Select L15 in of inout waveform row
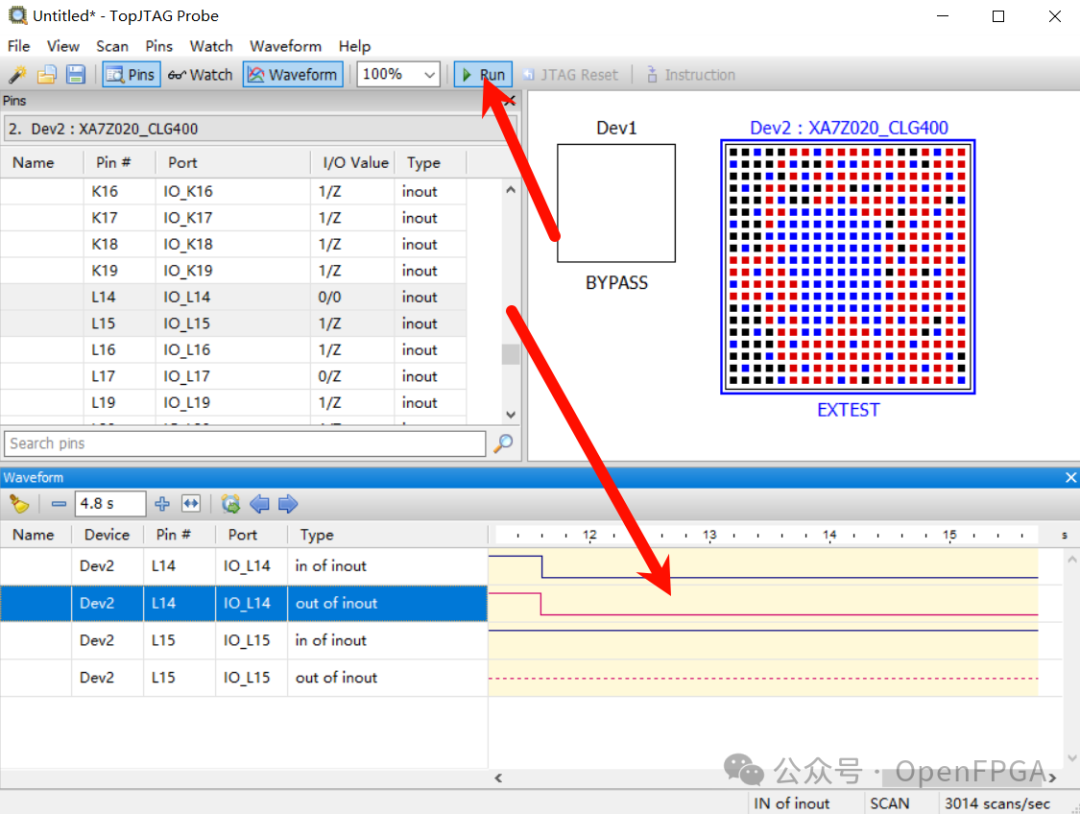Screen dimensions: 1080x814 point(244,640)
